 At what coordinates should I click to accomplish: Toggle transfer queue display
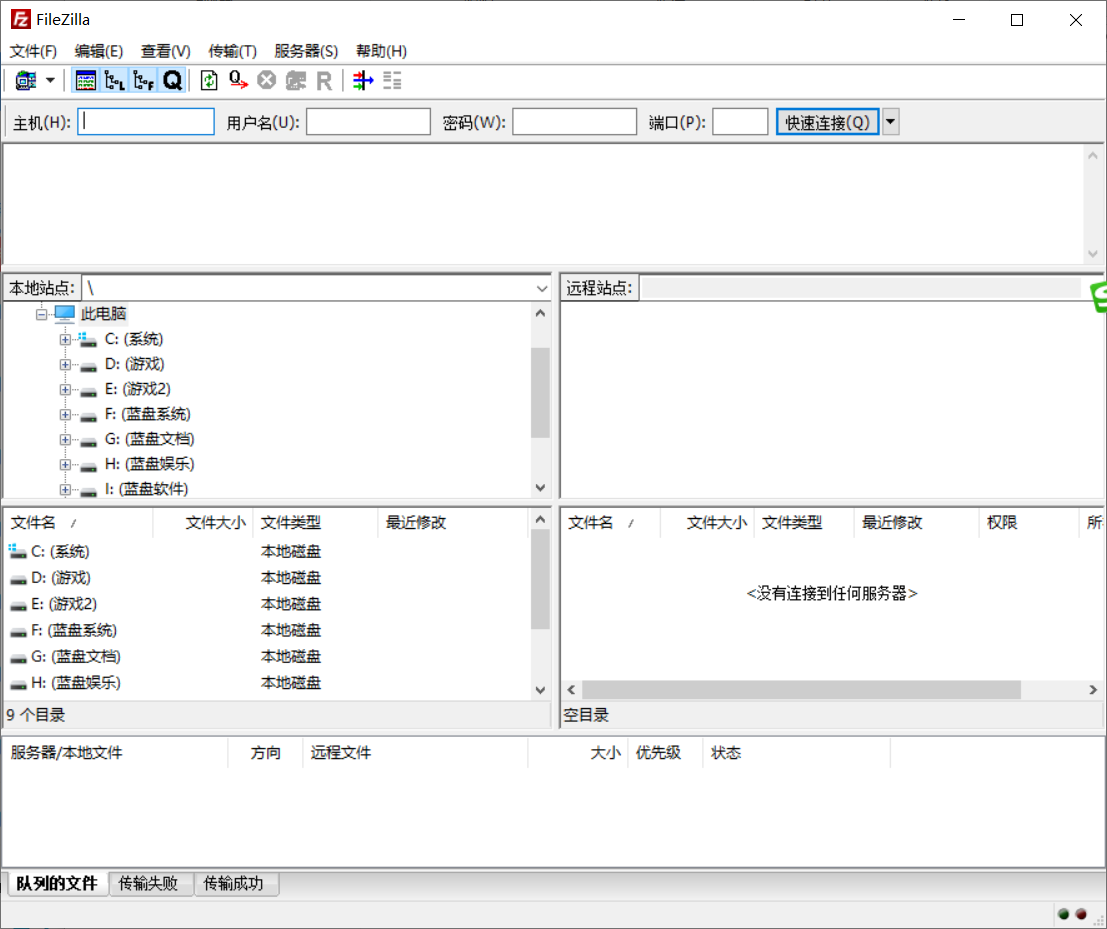[x=172, y=80]
